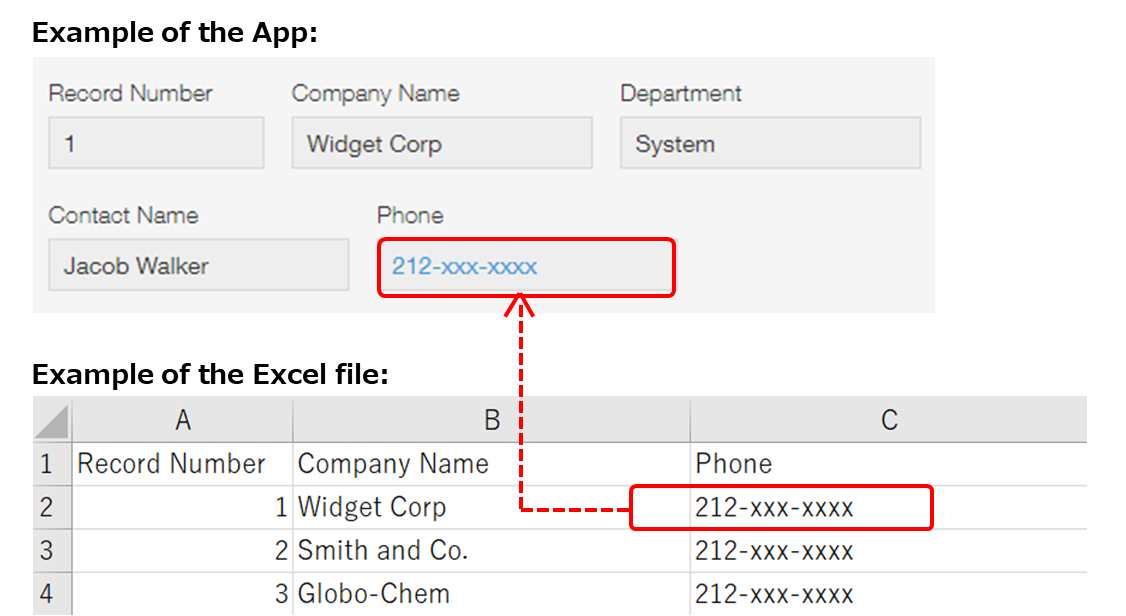
Task: Click the Record Number field showing 1
Action: click(155, 143)
